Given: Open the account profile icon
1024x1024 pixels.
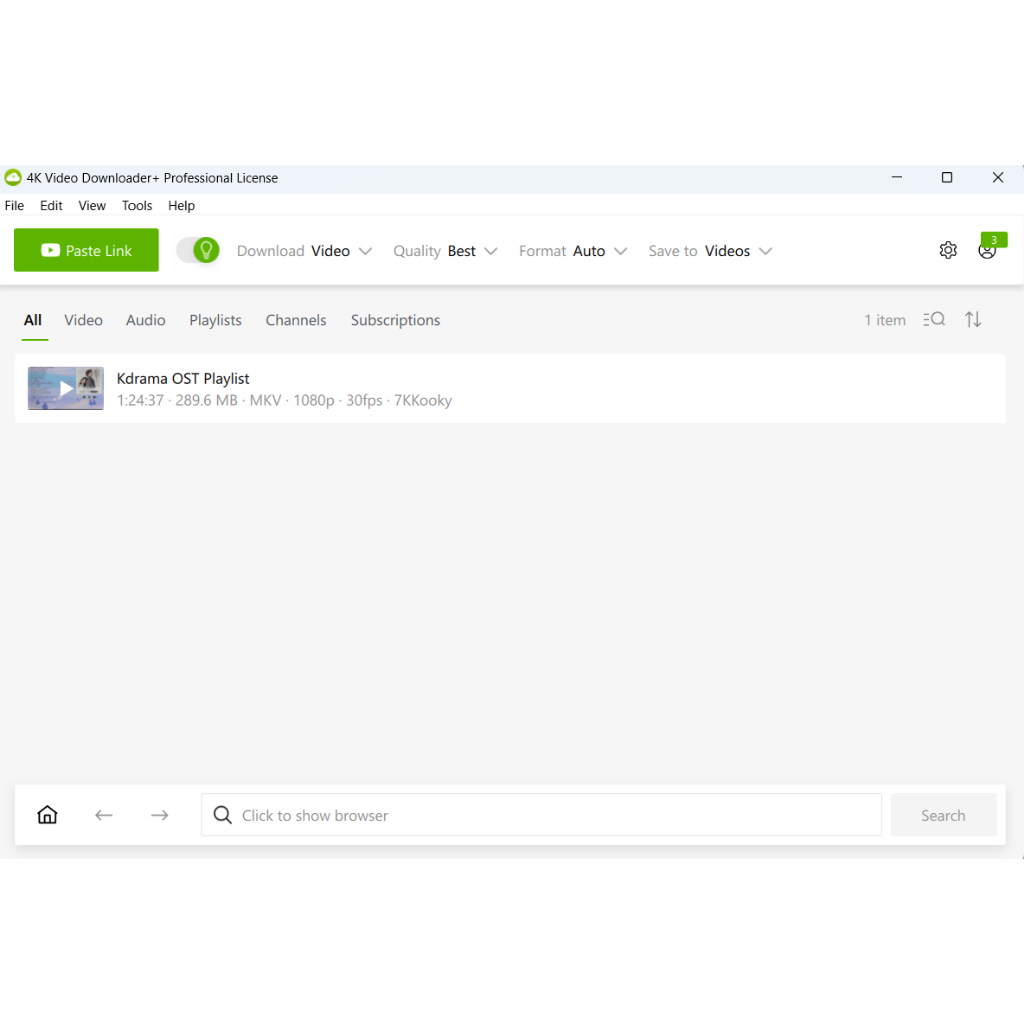Looking at the screenshot, I should [986, 251].
